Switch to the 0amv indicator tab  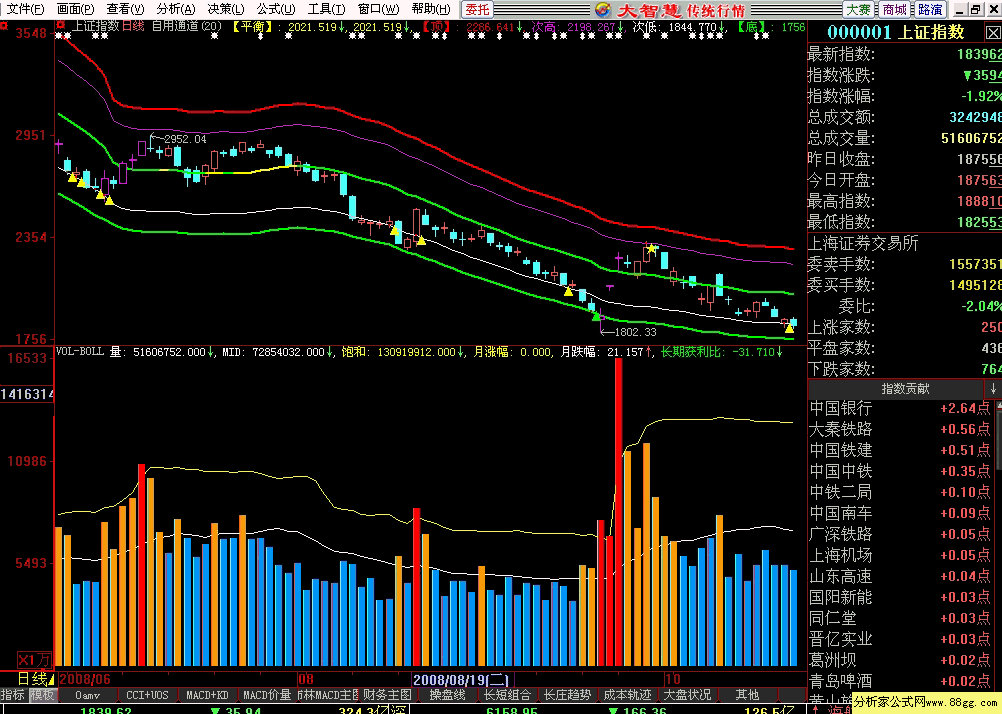click(88, 695)
